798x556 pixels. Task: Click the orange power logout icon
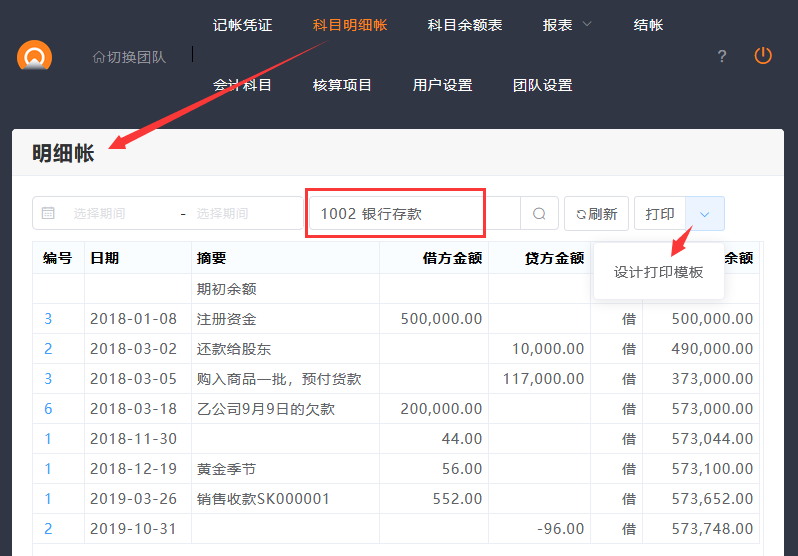click(763, 56)
